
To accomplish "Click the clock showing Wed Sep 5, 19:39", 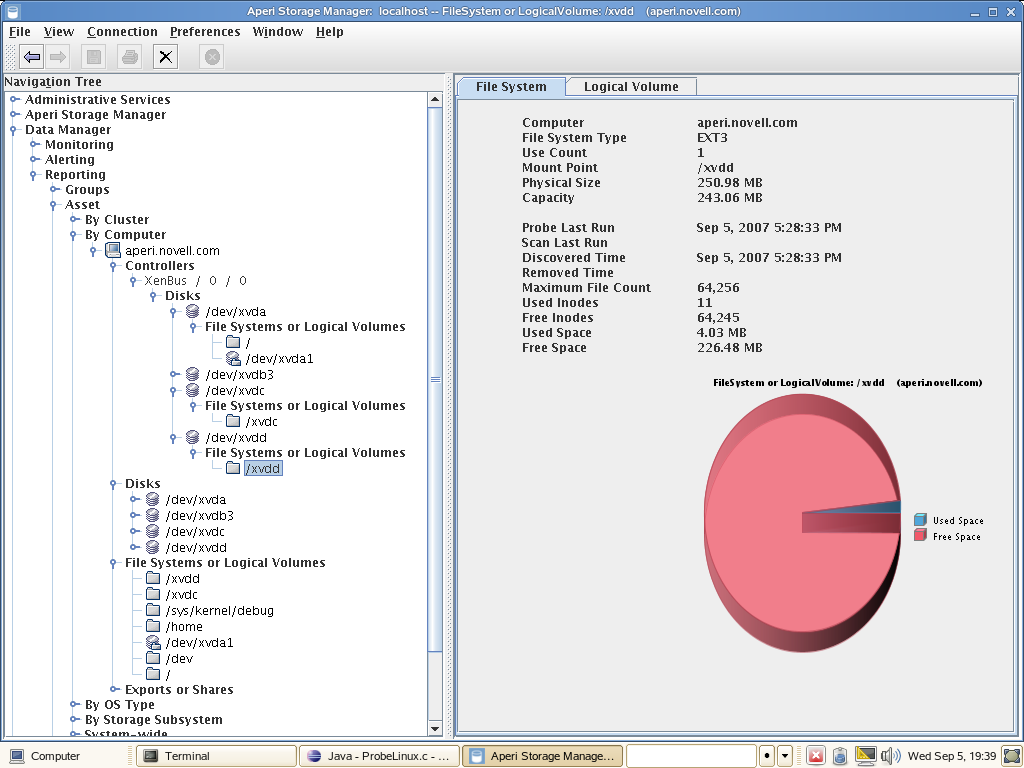I will point(952,756).
